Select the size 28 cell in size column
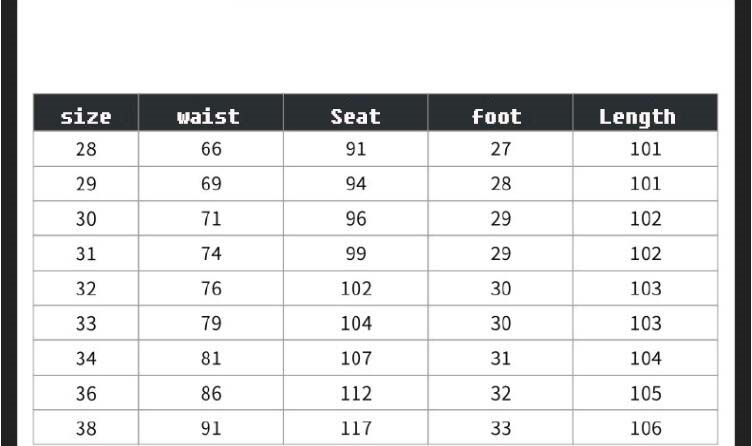752x446 pixels. (86, 149)
